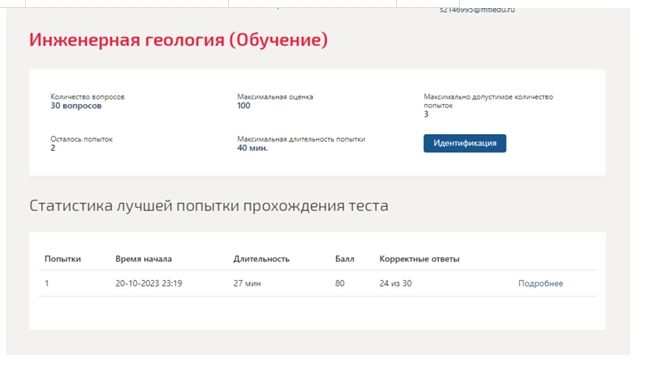This screenshot has height=379, width=645.
Task: Click the Балл column header
Action: click(345, 259)
